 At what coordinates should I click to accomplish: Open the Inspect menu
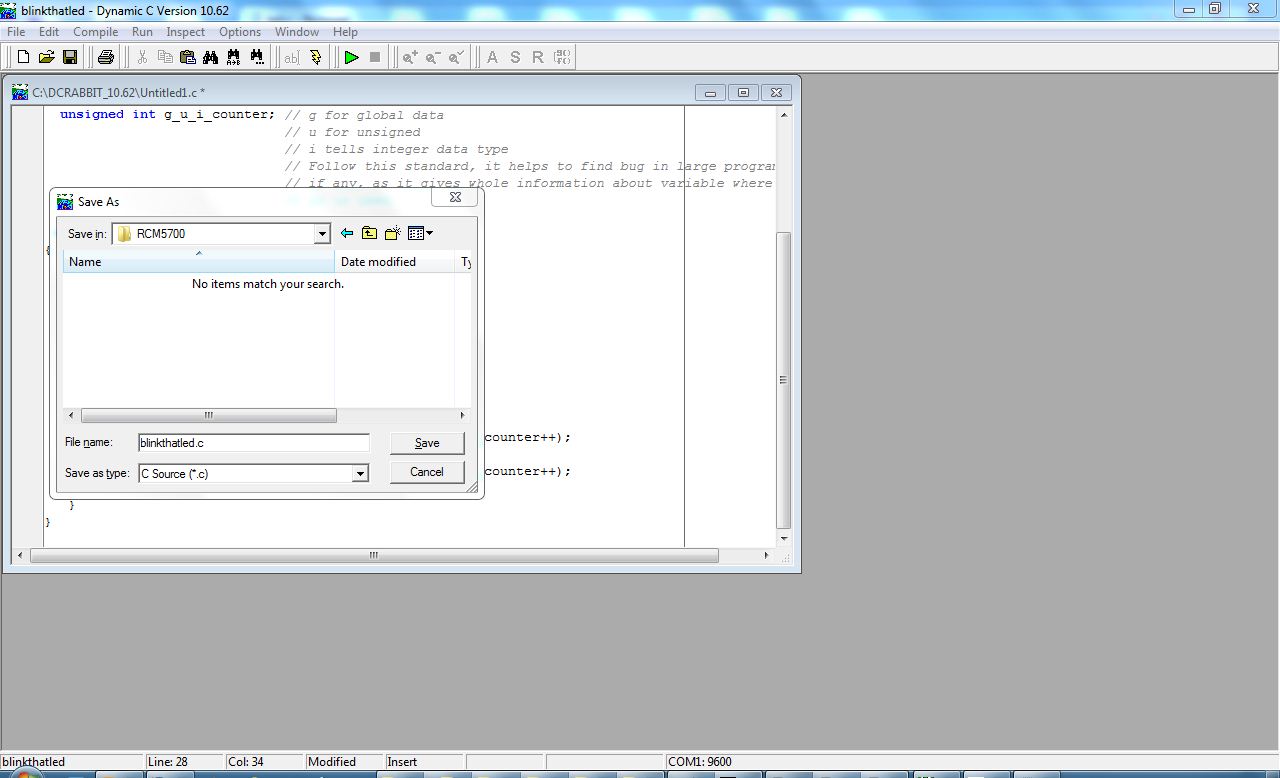[x=186, y=32]
